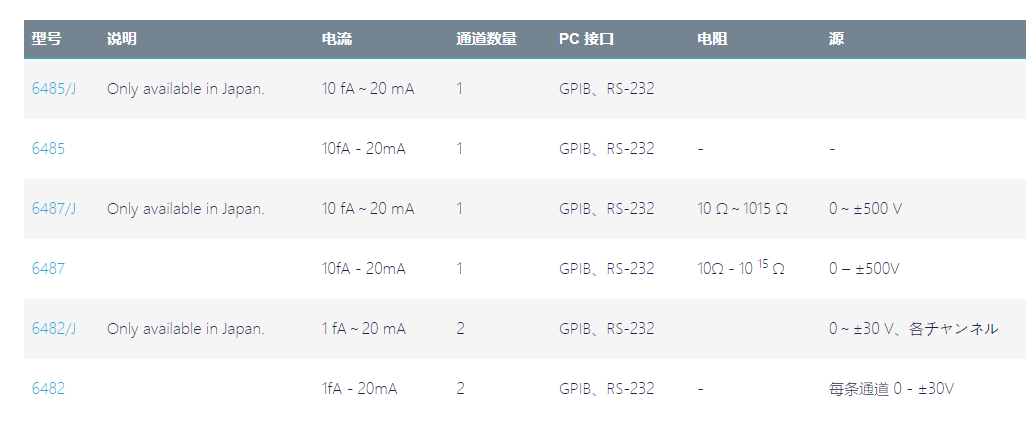Viewport: 1026px width, 432px height.
Task: Open the 6485/J model link
Action: click(54, 89)
